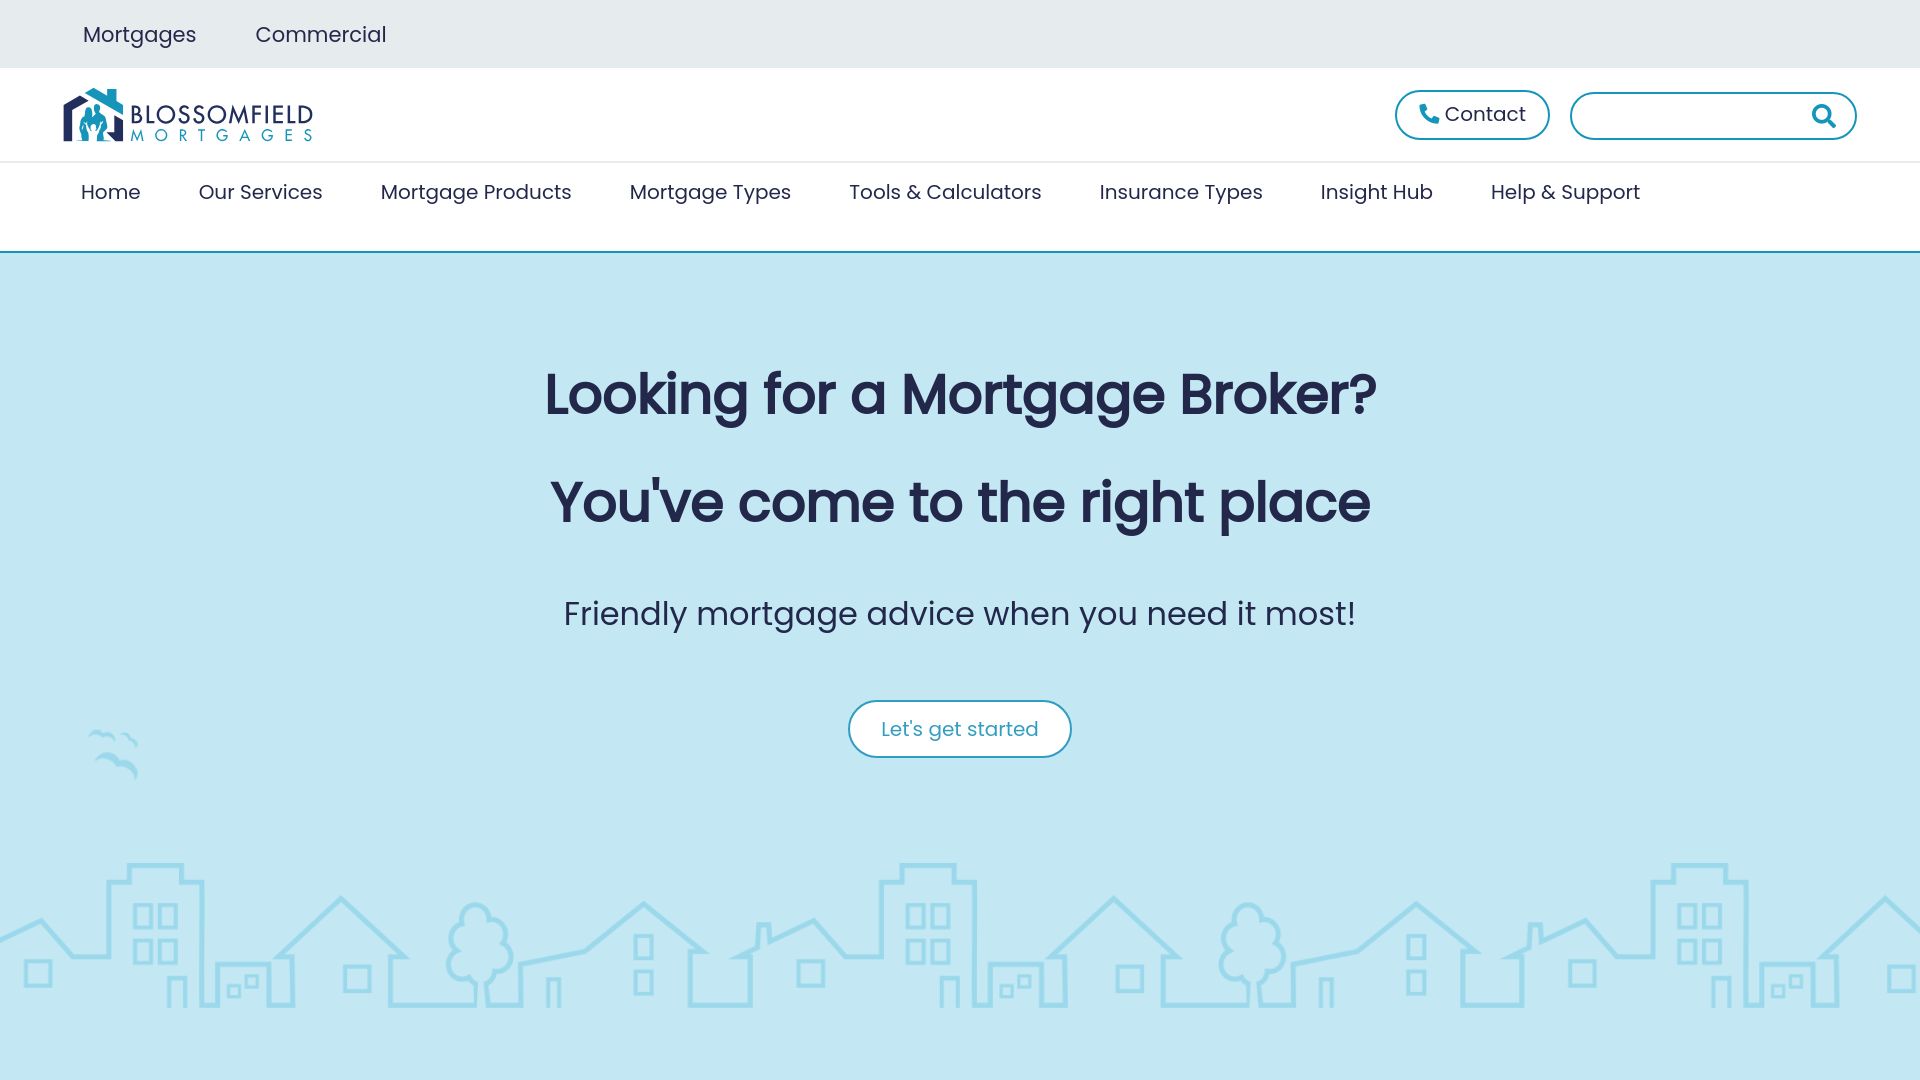Click the Contact button with phone icon
This screenshot has width=1920, height=1080.
click(x=1472, y=115)
